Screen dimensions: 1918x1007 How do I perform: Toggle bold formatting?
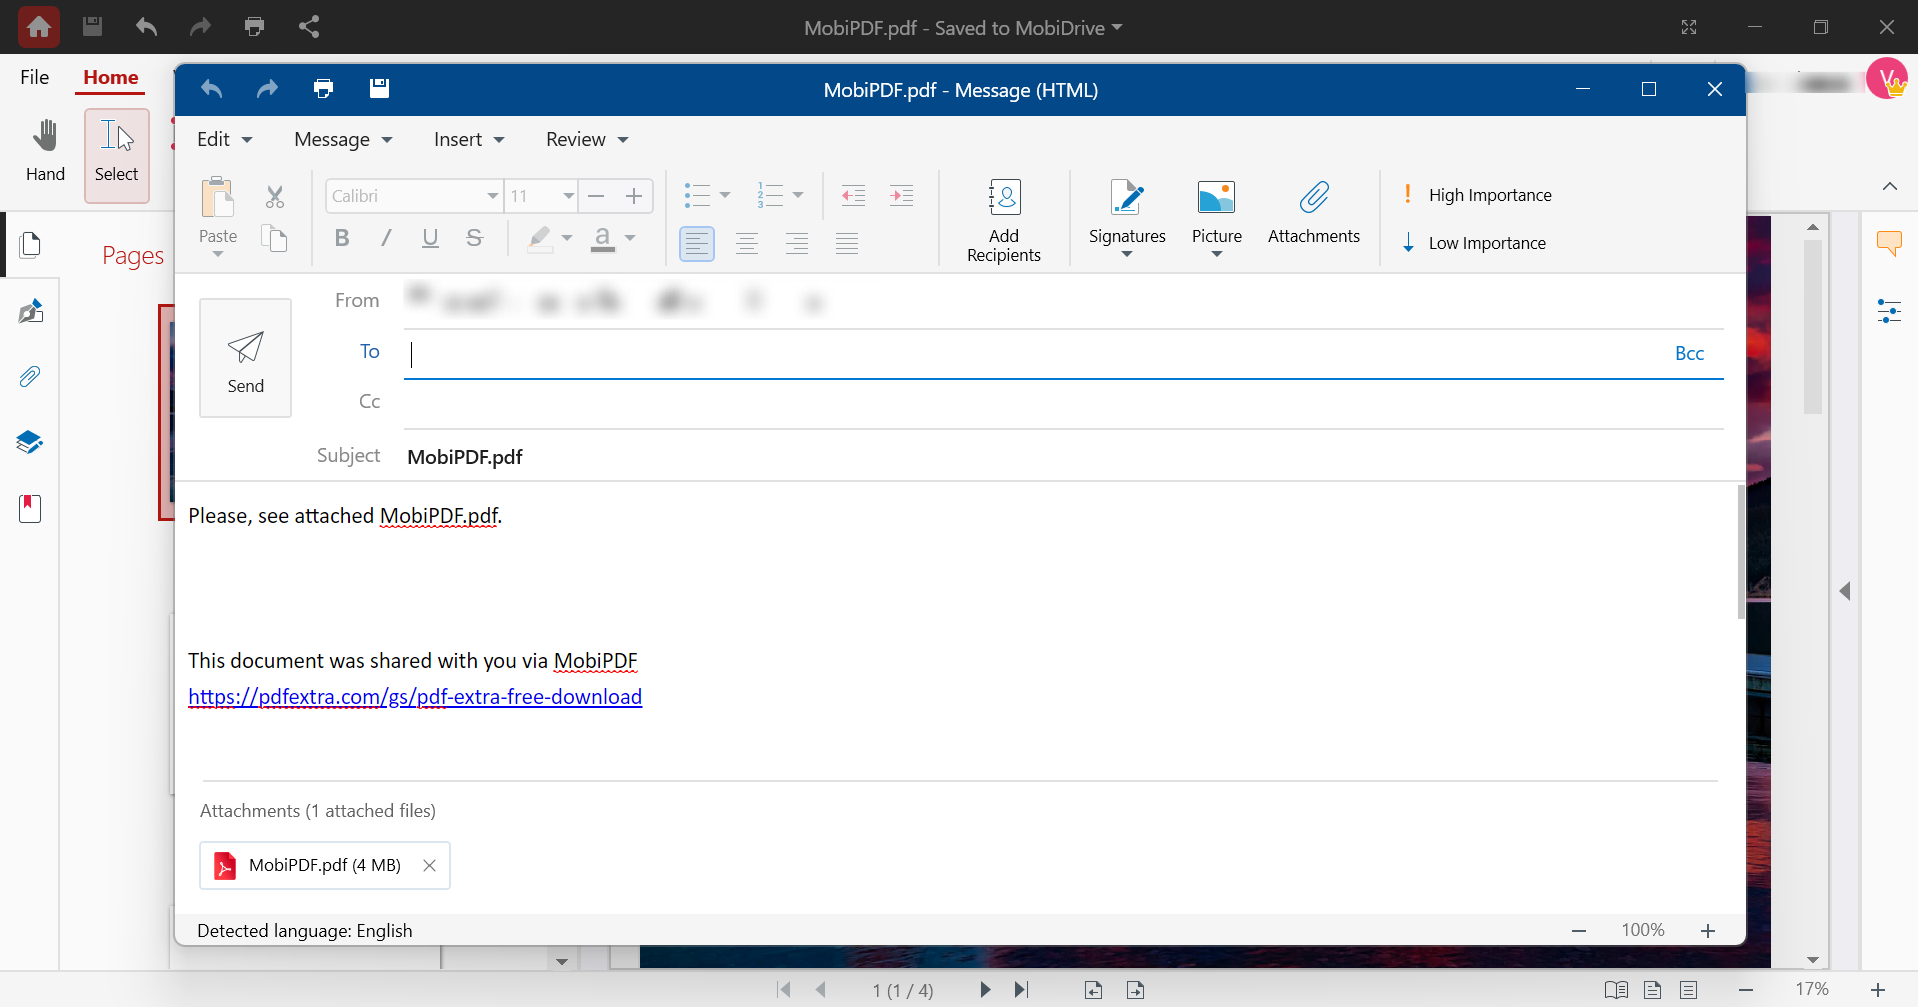342,238
